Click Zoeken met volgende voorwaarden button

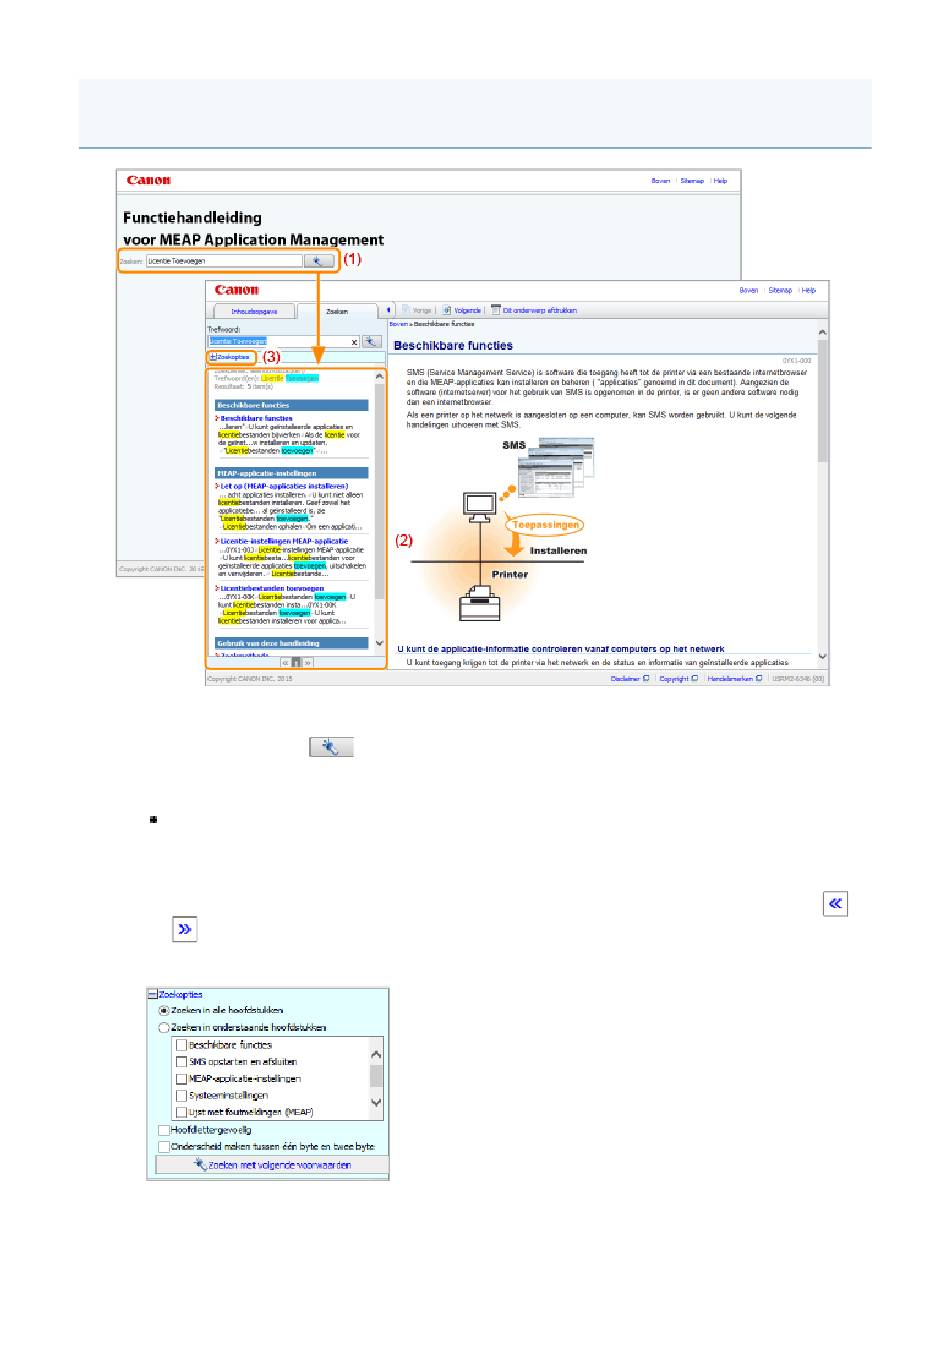click(x=272, y=1166)
